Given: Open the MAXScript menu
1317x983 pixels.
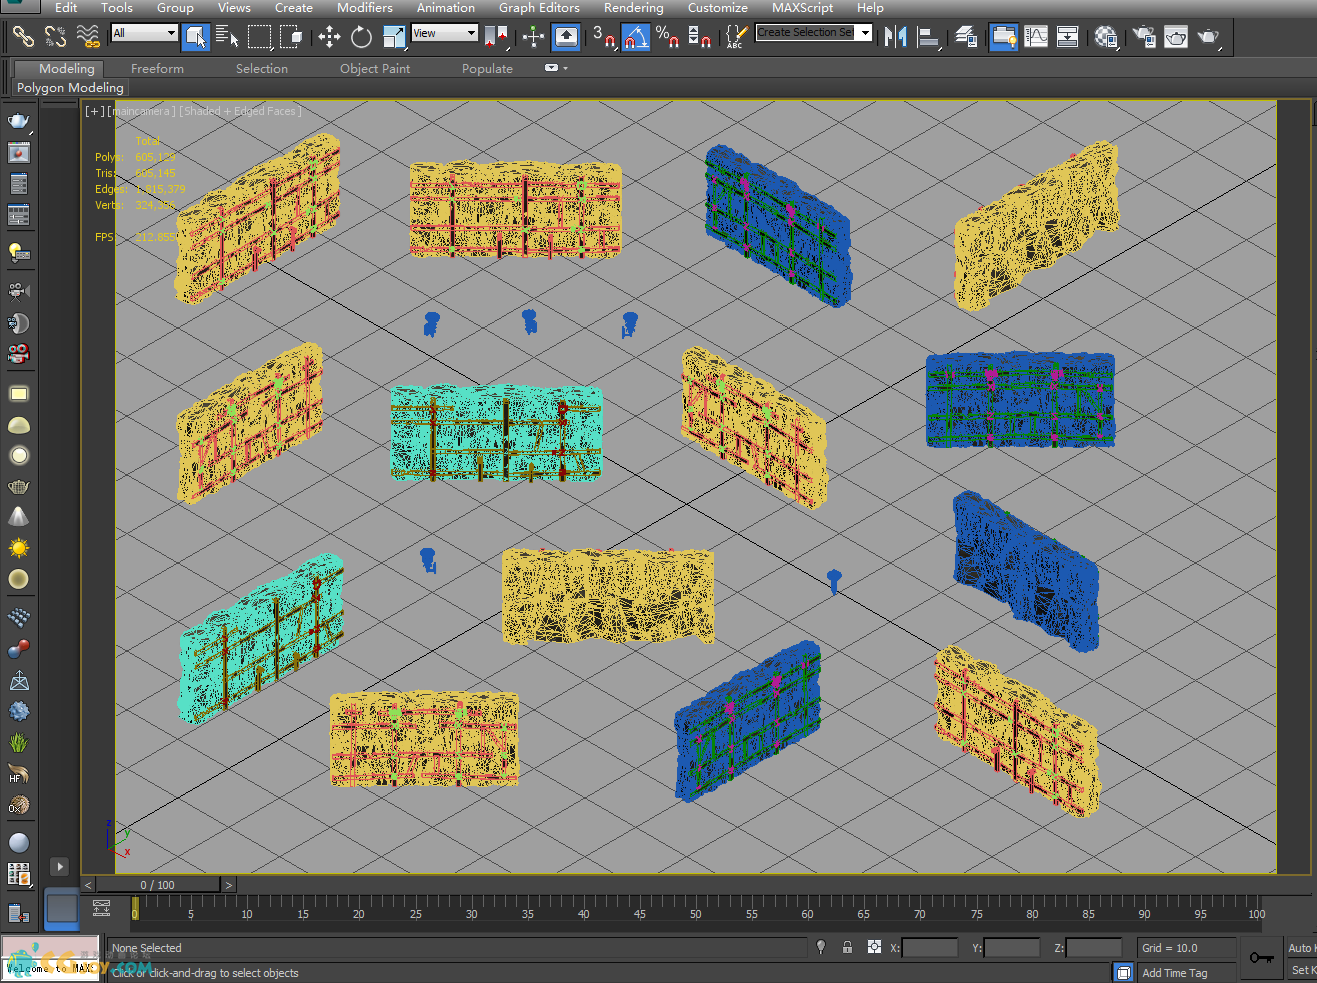Looking at the screenshot, I should coord(802,8).
